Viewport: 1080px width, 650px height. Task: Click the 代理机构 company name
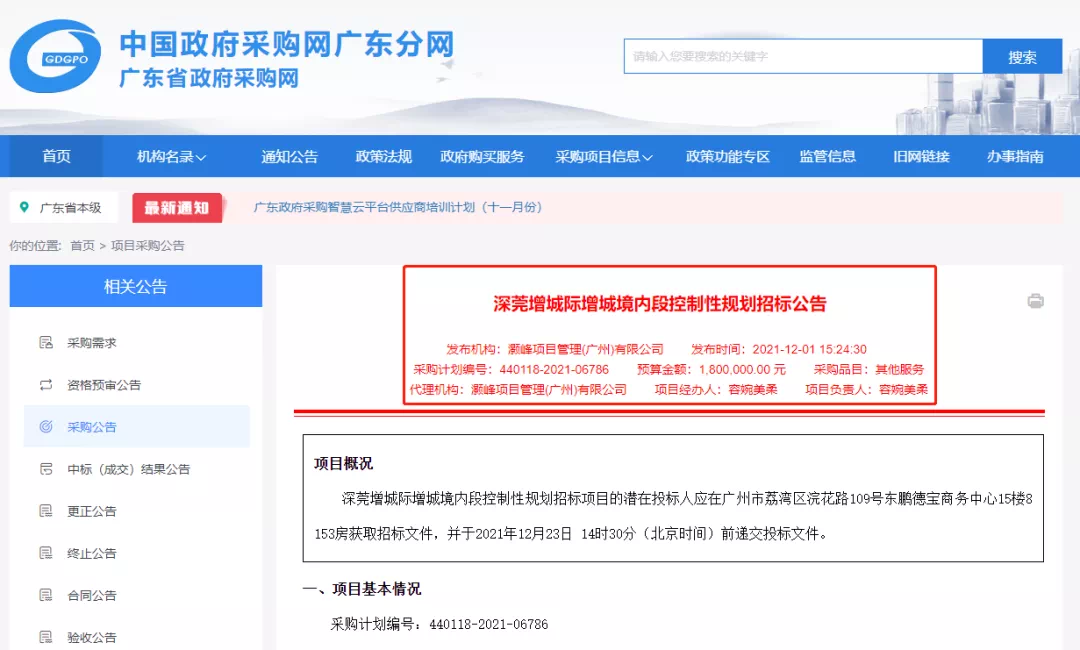tap(549, 389)
